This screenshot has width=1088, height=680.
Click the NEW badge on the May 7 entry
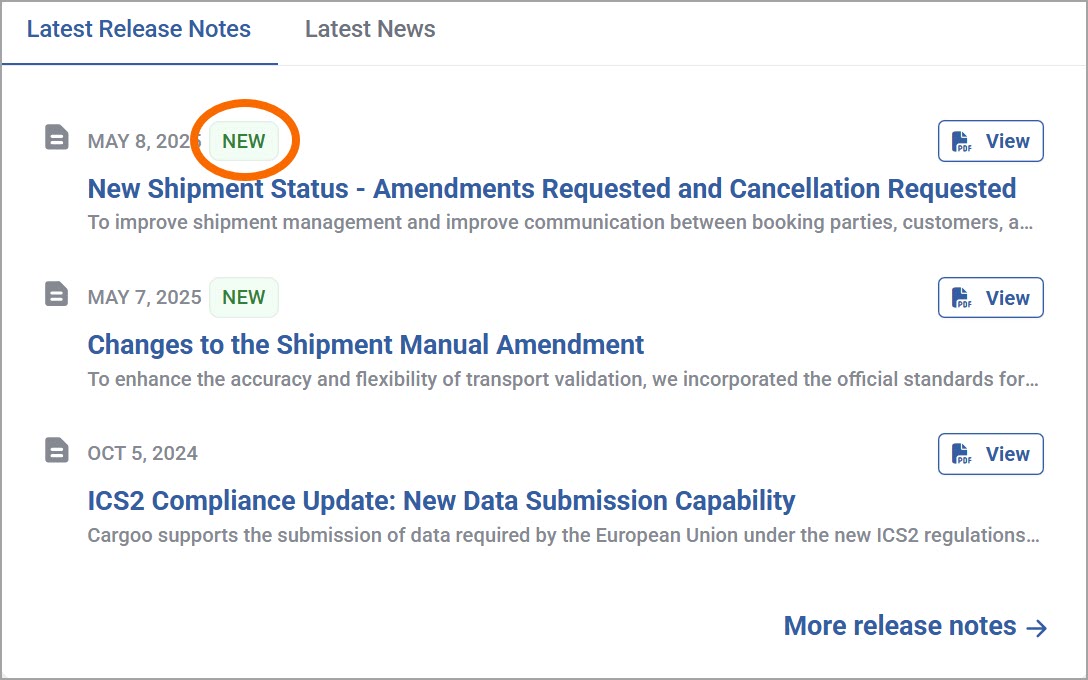(244, 297)
